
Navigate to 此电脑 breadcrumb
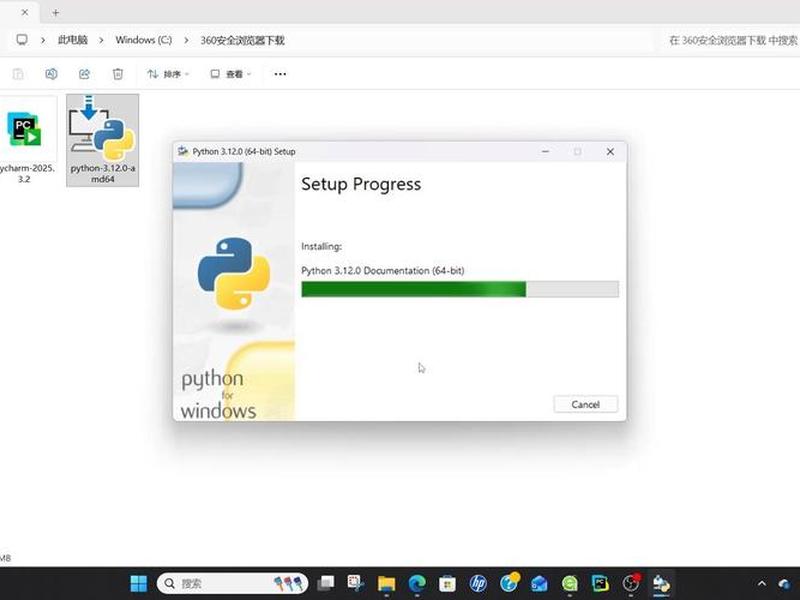[x=72, y=40]
